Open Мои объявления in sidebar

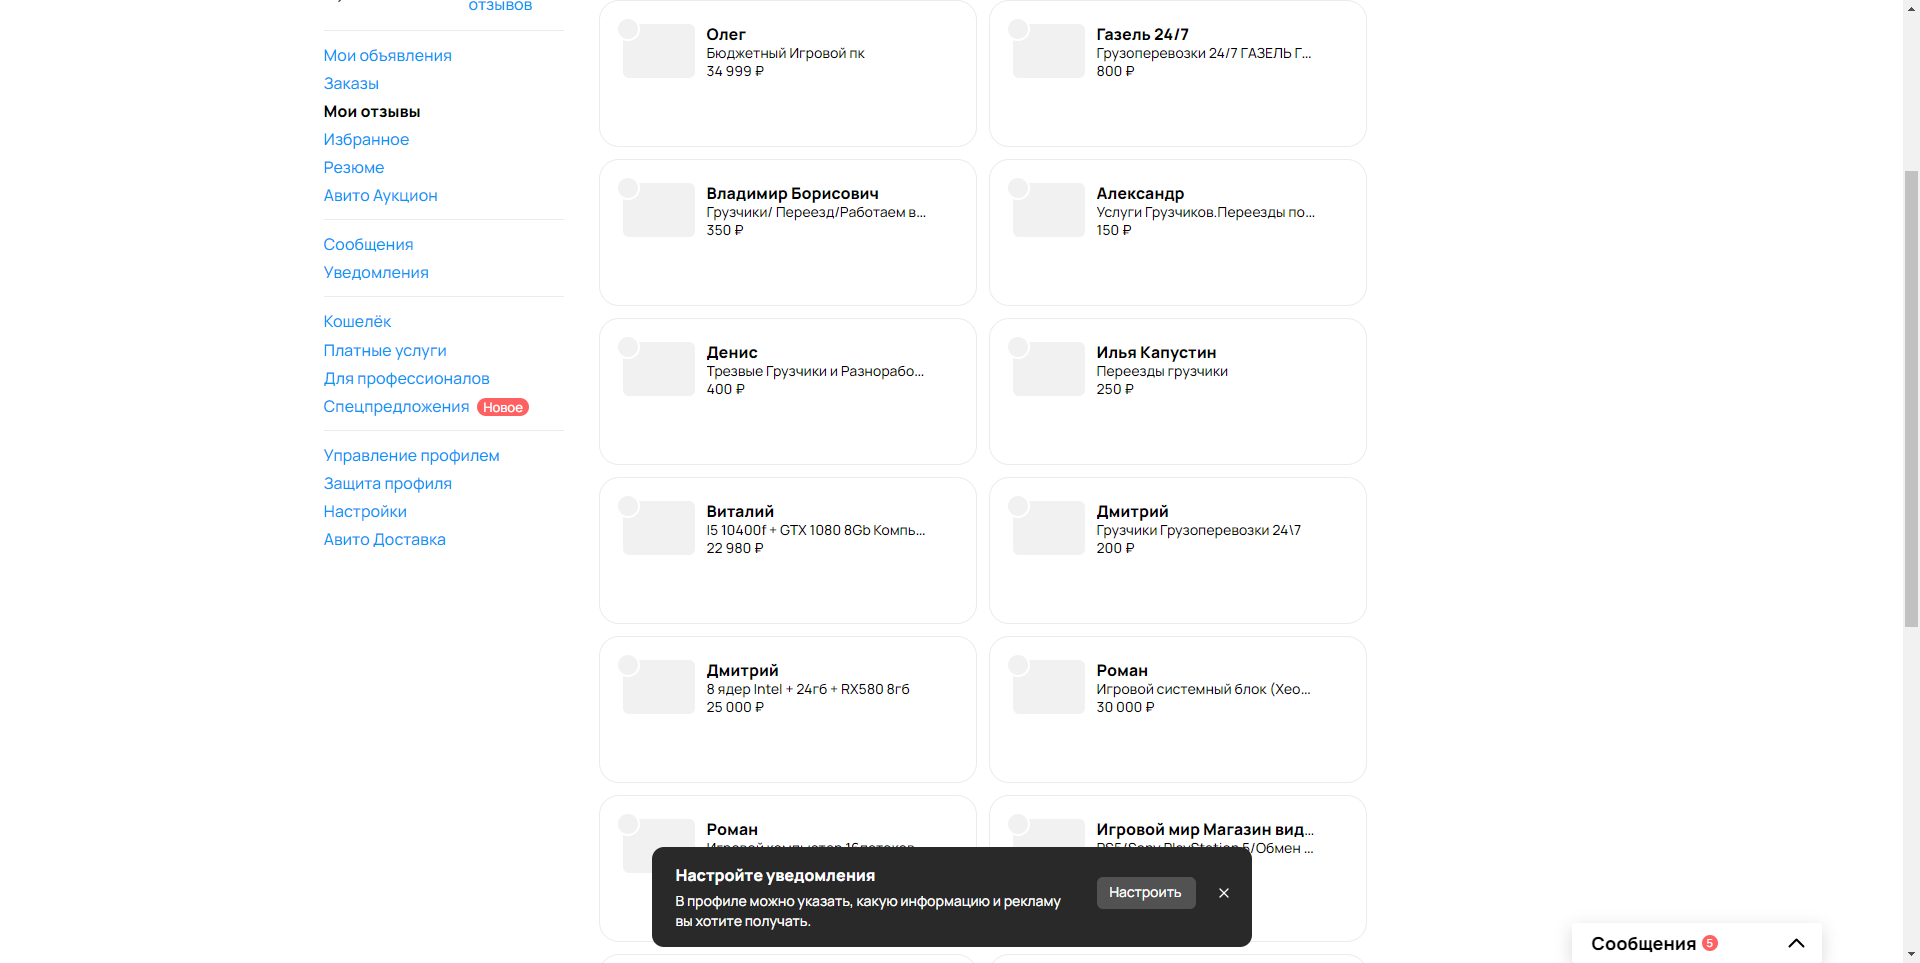pos(387,55)
